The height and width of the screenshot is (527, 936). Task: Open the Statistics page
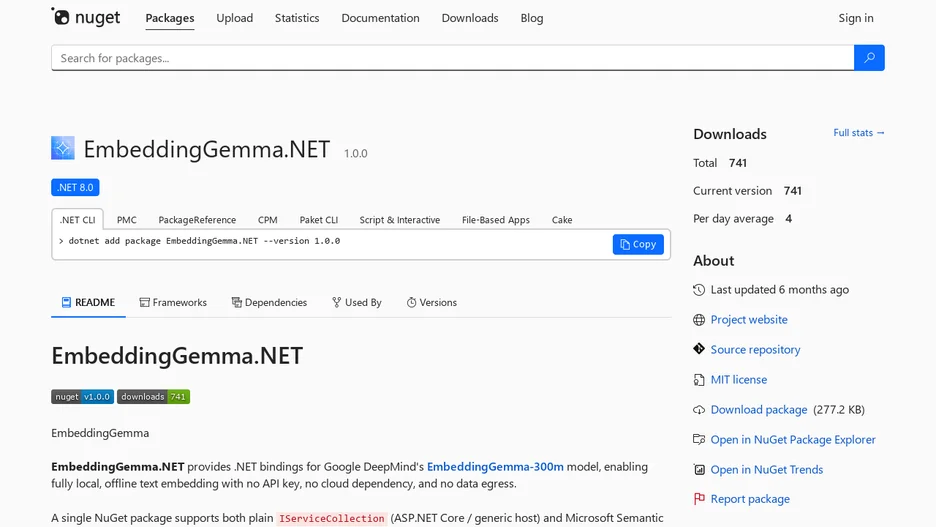click(297, 18)
